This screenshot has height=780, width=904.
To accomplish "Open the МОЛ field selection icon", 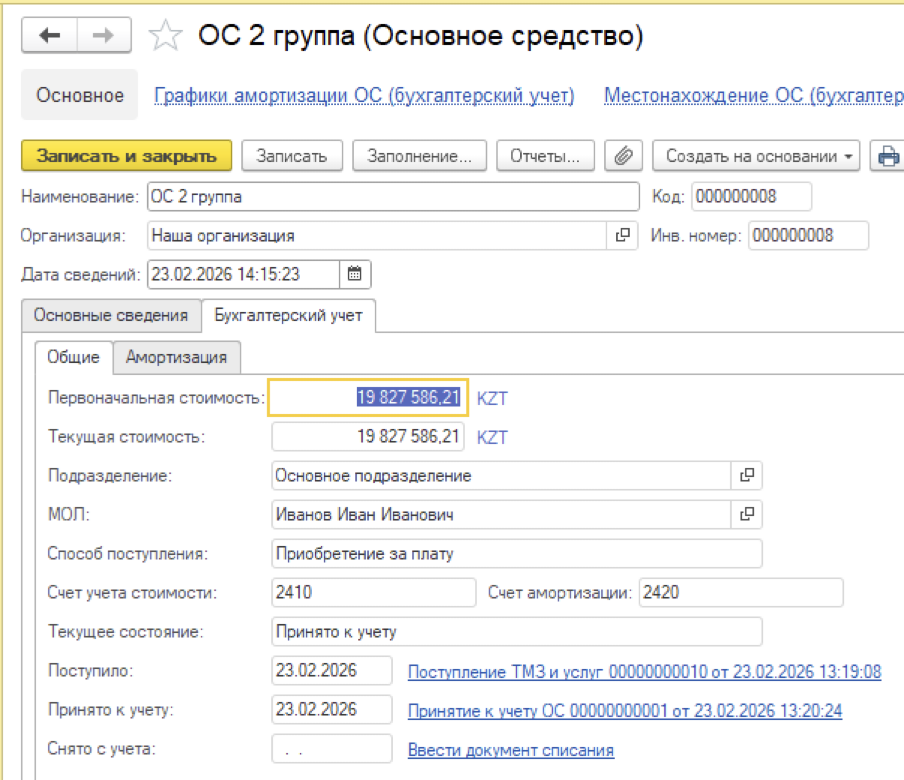I will pos(747,514).
